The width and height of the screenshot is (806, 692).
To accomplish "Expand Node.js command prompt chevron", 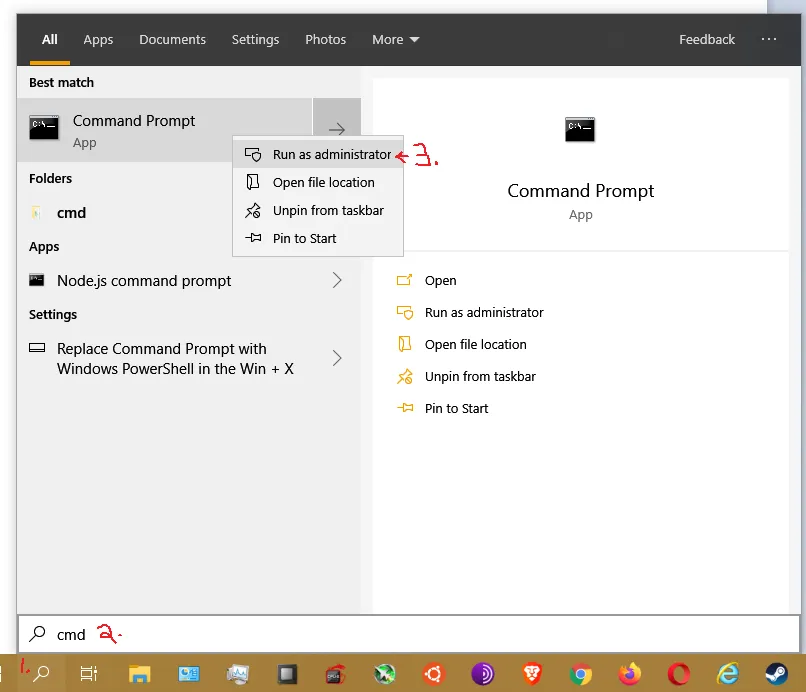I will 337,280.
